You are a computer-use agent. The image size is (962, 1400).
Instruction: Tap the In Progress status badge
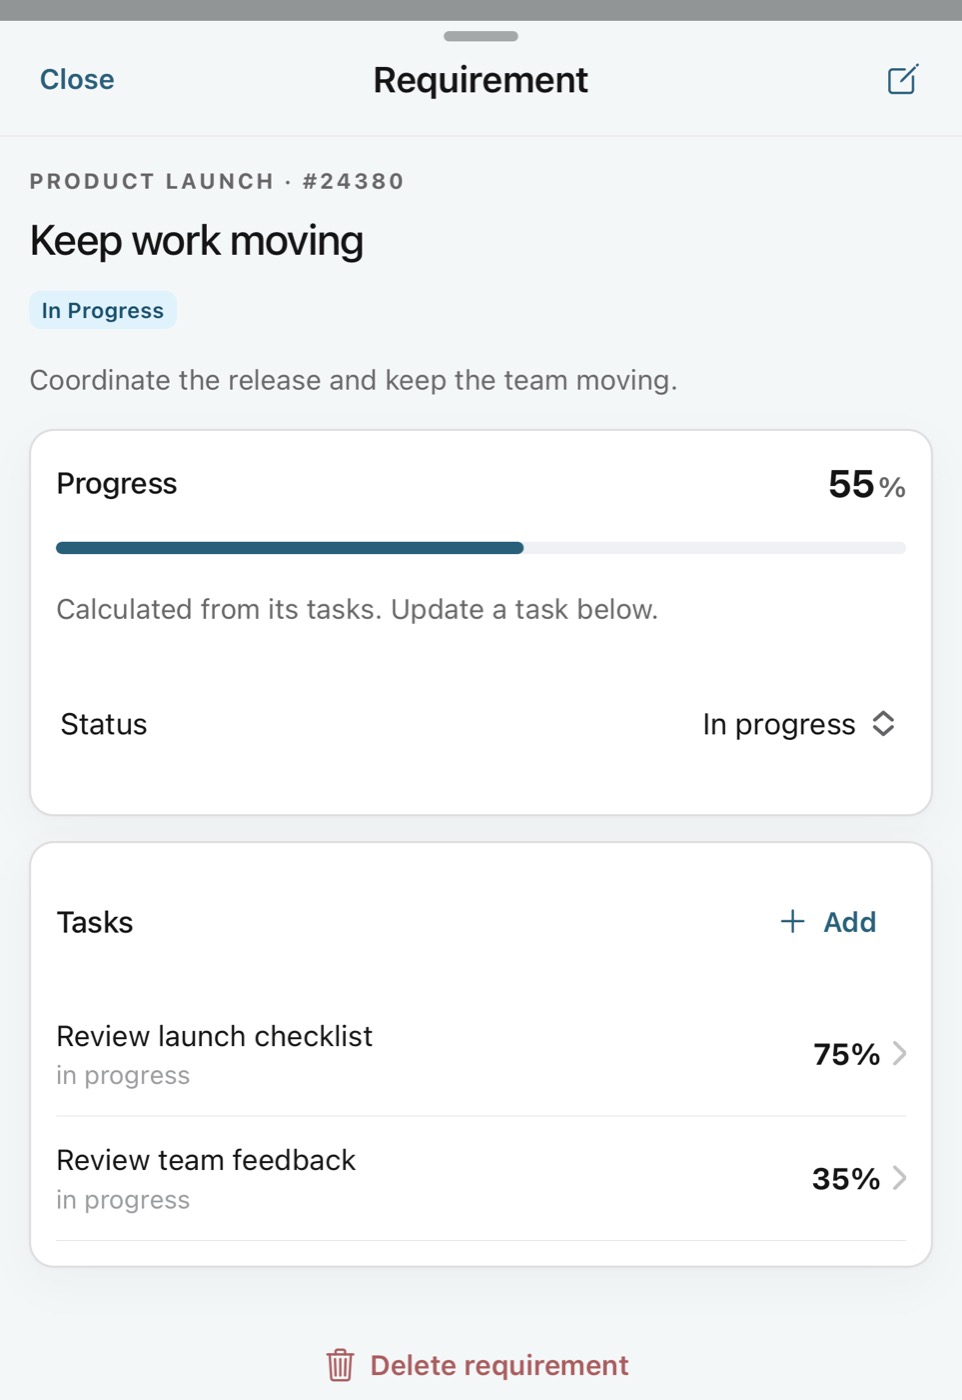tap(103, 310)
